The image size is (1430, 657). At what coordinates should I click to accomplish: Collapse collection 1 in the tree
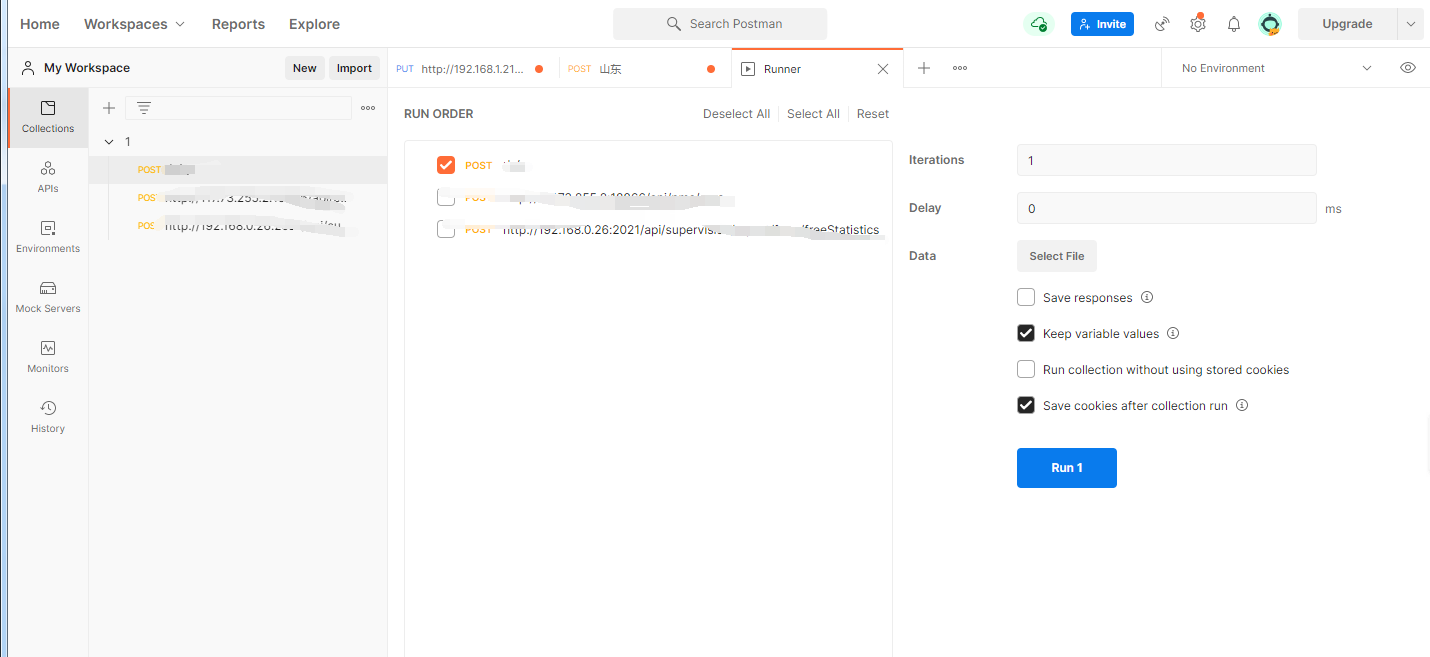point(109,142)
